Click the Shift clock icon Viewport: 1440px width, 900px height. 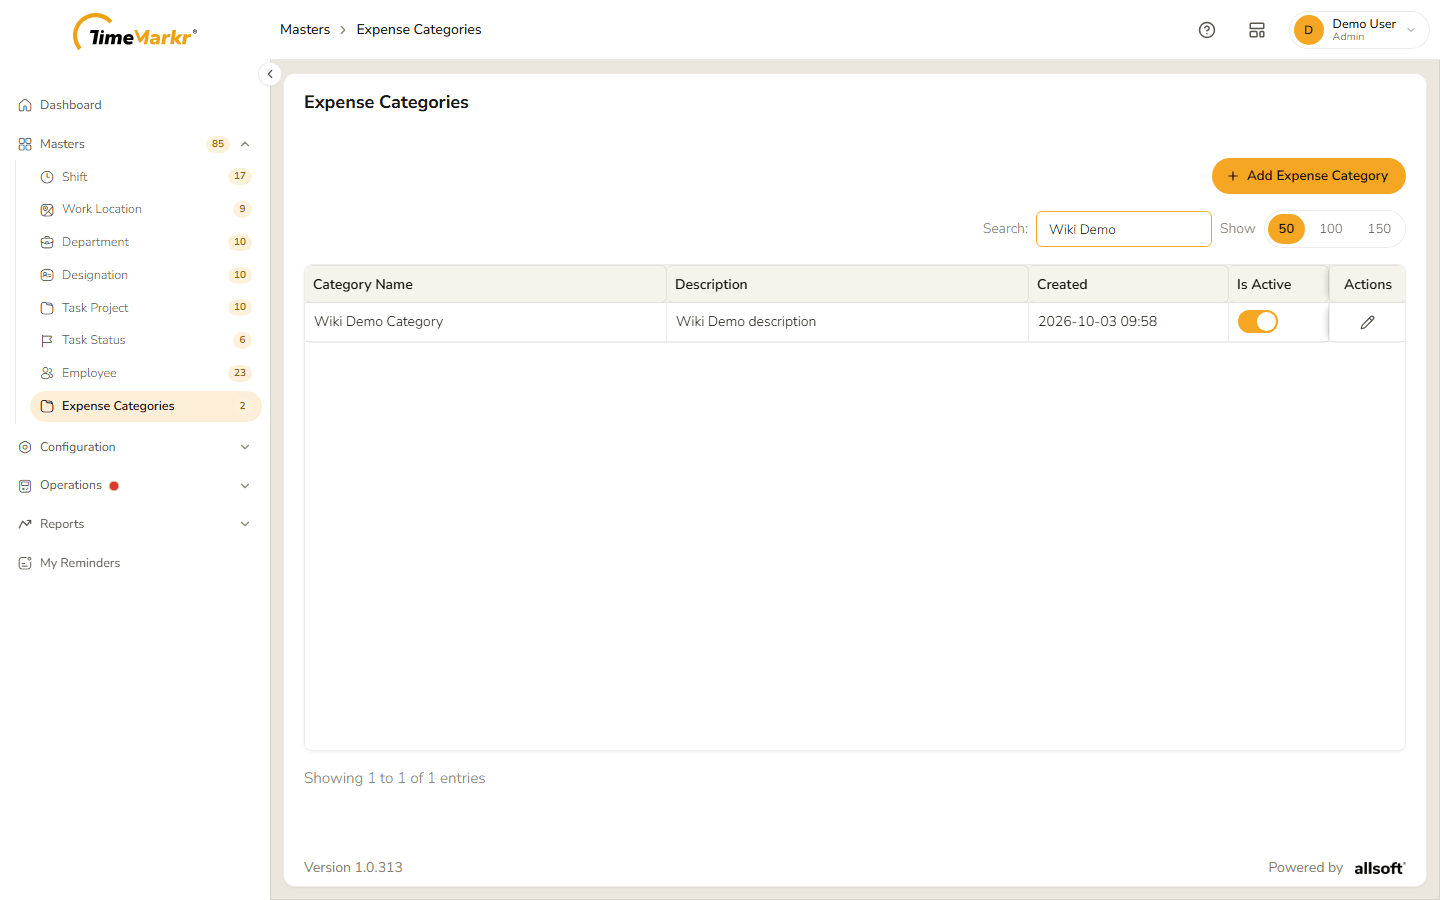coord(47,177)
